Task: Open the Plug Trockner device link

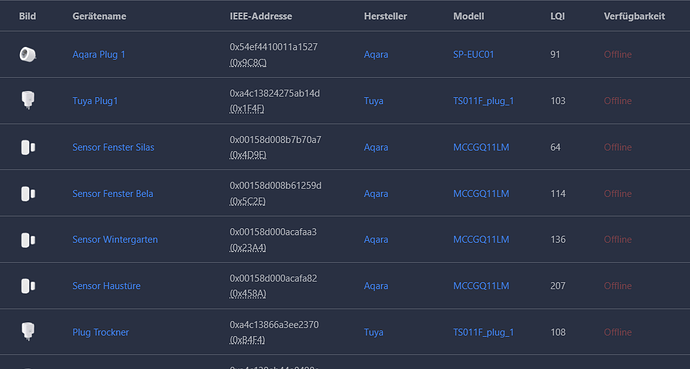Action: coord(100,332)
